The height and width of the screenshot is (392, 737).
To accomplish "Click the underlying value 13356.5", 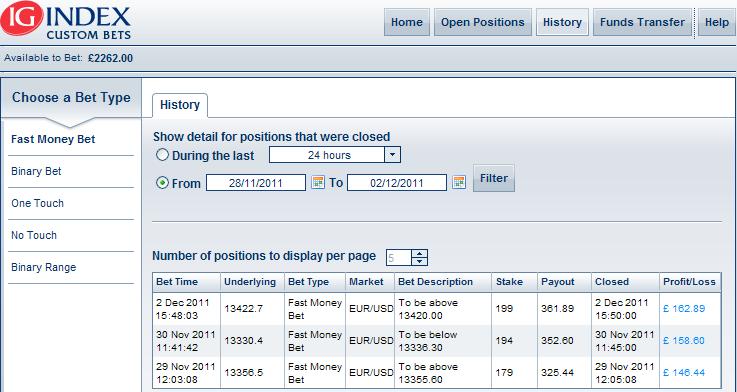I will 243,373.
